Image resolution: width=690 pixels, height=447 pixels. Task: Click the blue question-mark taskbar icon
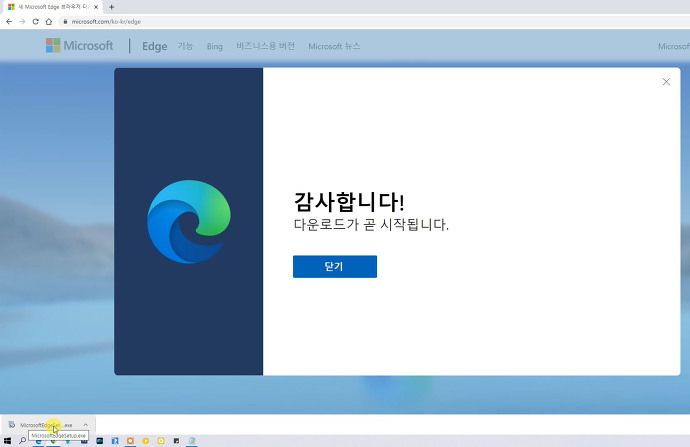coord(115,441)
